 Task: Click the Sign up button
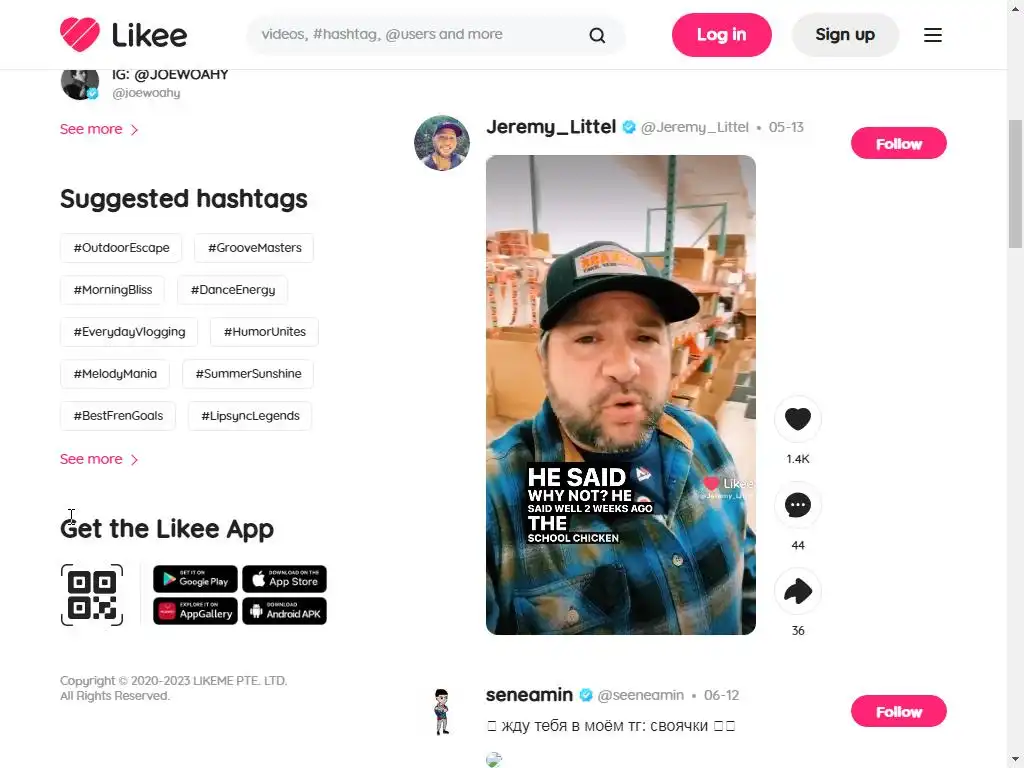(x=845, y=35)
